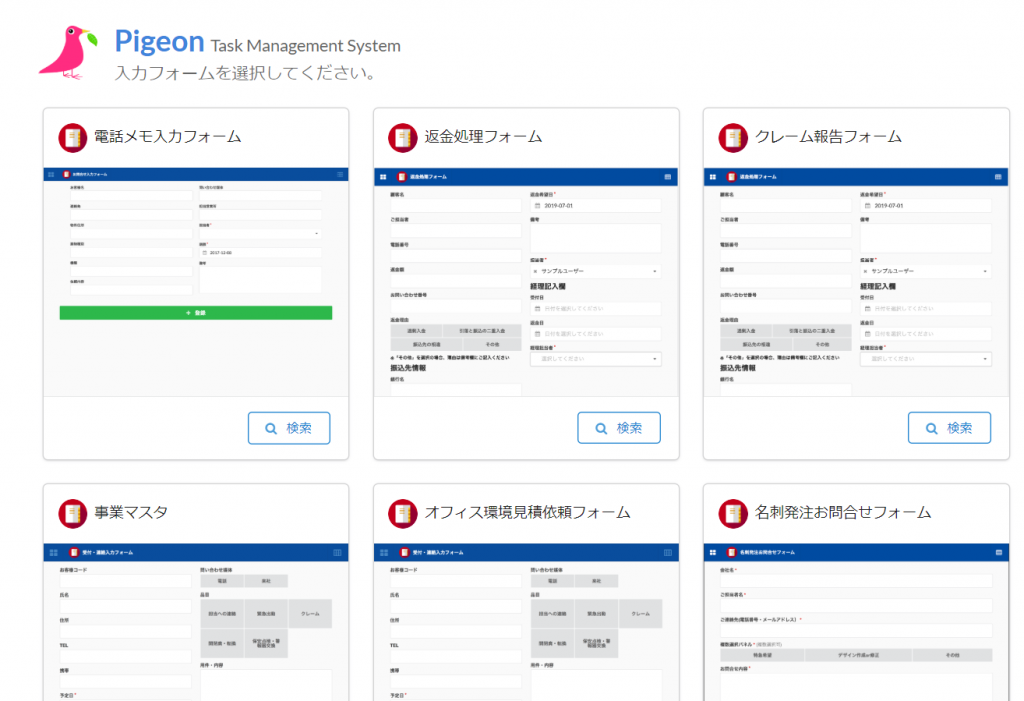Open the 事業マスタ preview thumbnail
Viewport: 1024px width, 701px height.
coord(196,622)
